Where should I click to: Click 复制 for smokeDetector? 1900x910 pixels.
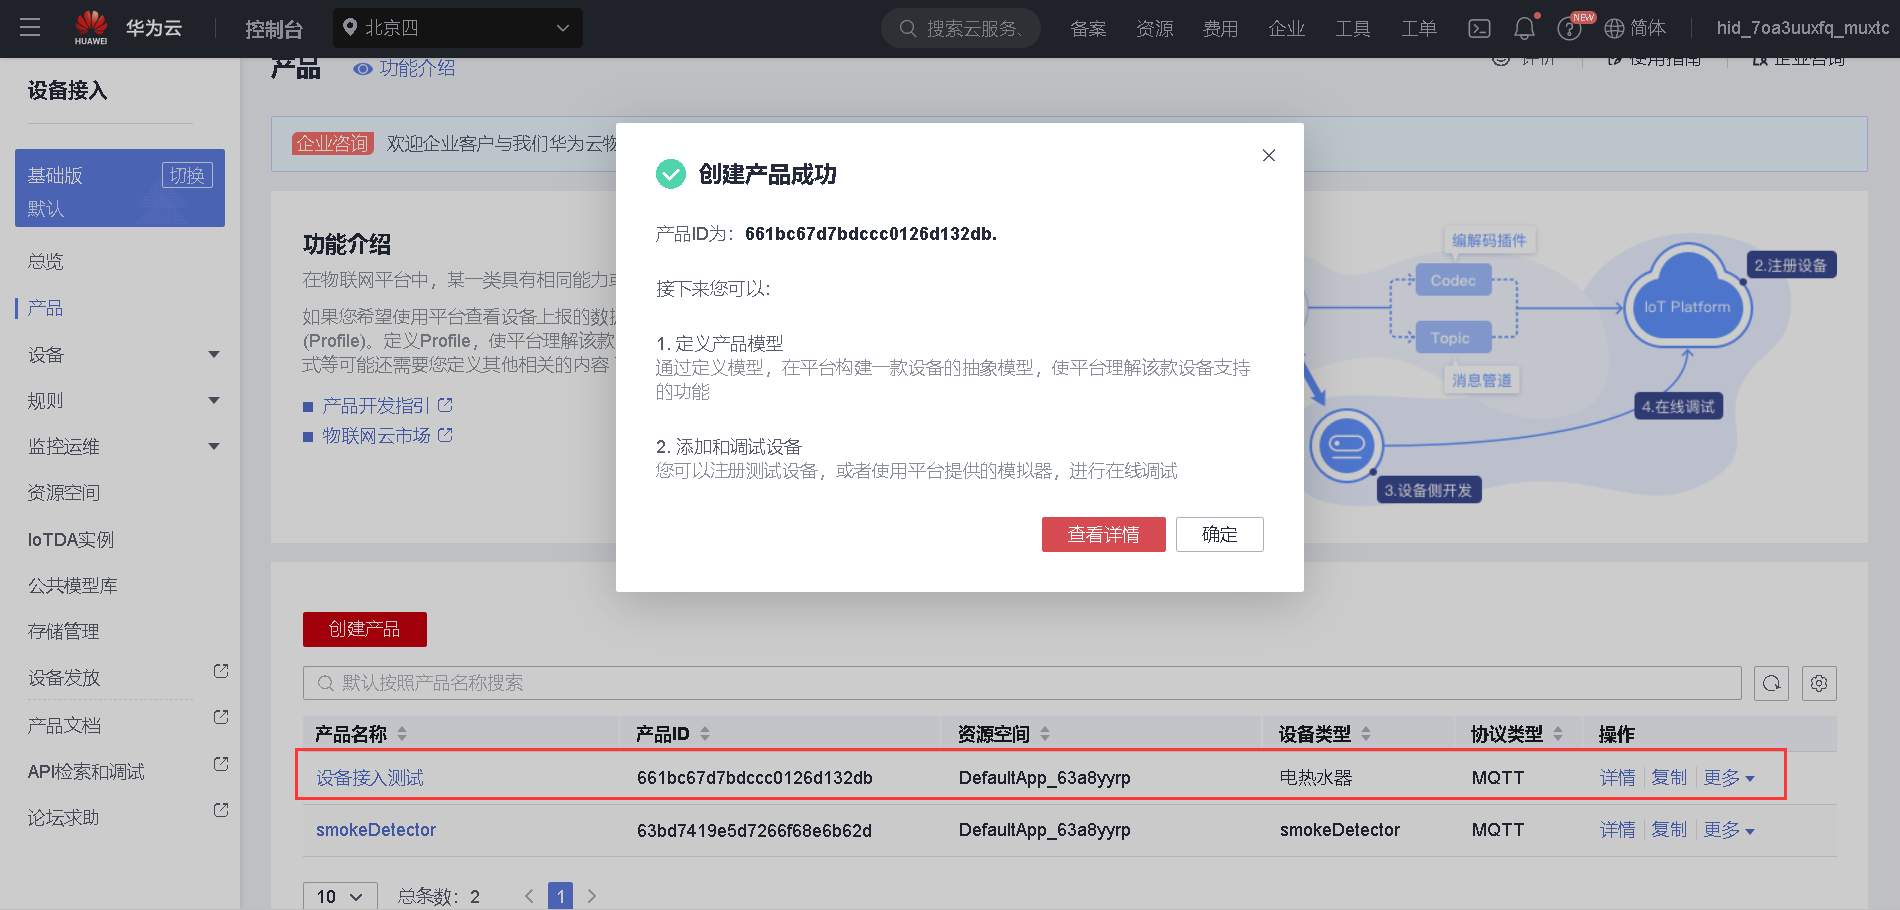click(x=1669, y=830)
